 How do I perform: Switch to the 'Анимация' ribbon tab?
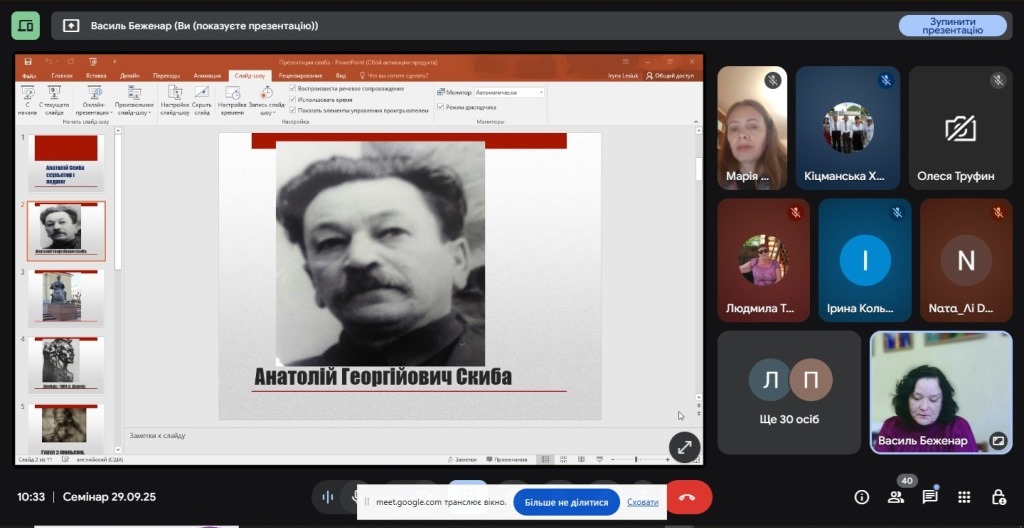(x=207, y=75)
